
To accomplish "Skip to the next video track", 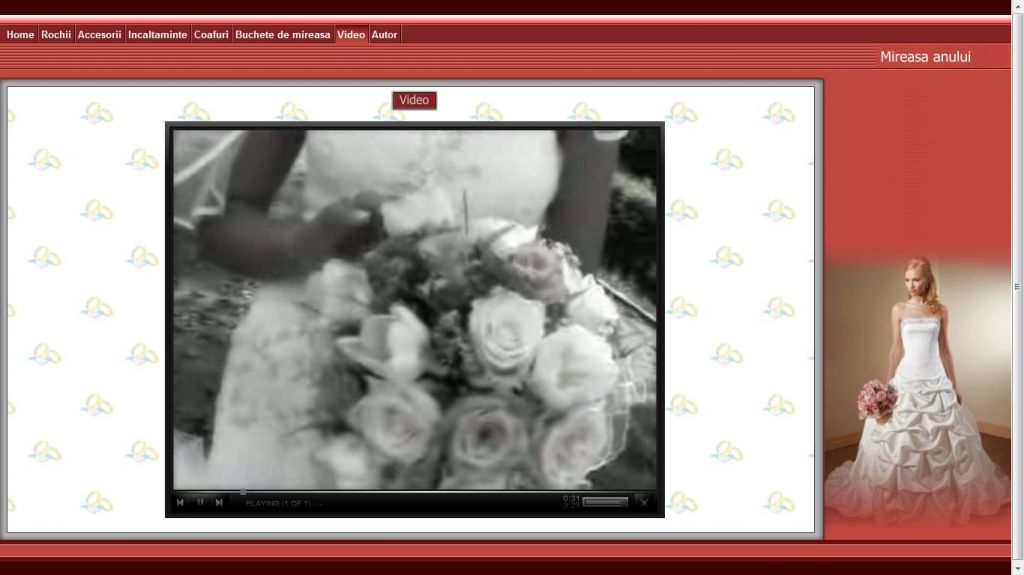I will (219, 502).
